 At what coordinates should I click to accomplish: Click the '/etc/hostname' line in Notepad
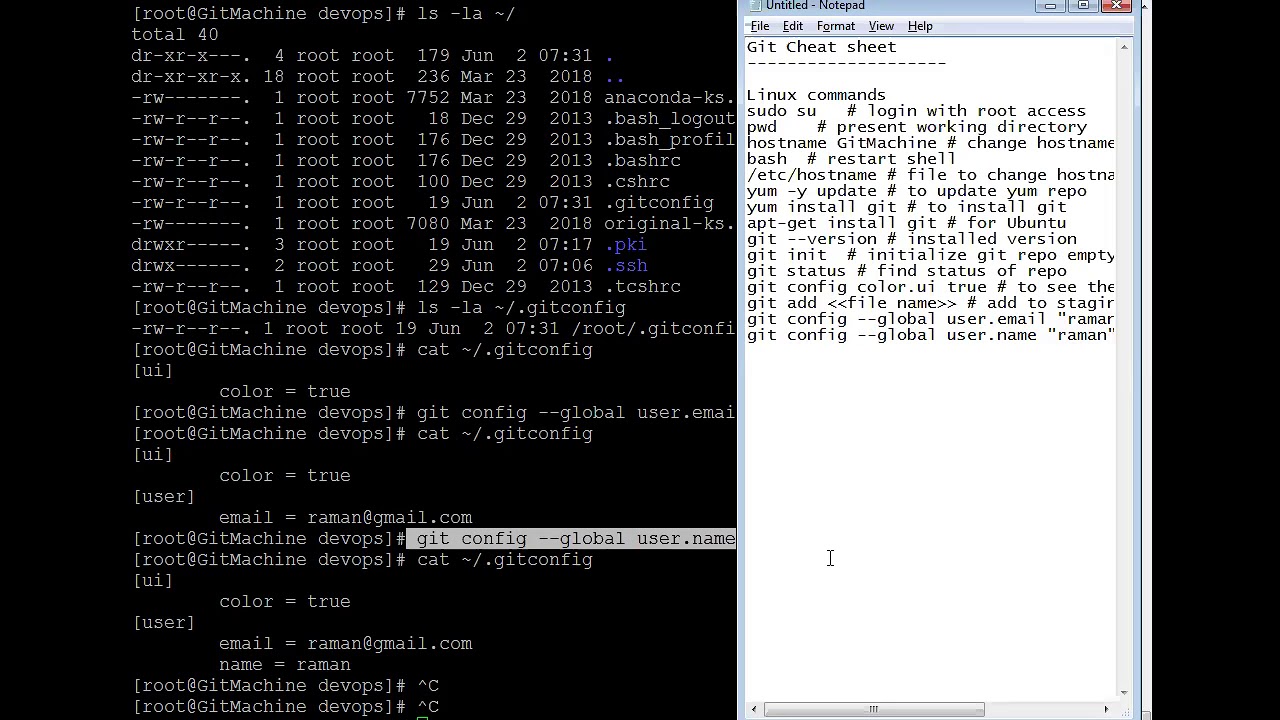point(930,175)
